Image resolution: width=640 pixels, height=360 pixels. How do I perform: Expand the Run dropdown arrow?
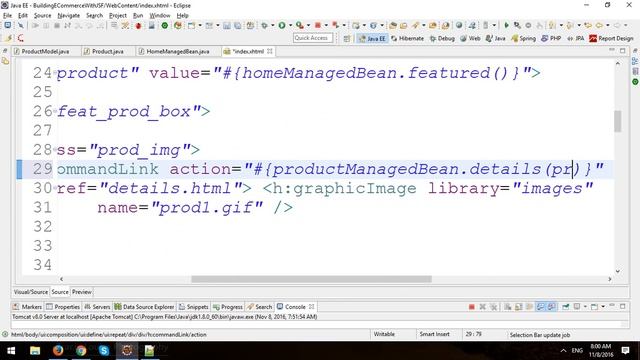point(290,25)
